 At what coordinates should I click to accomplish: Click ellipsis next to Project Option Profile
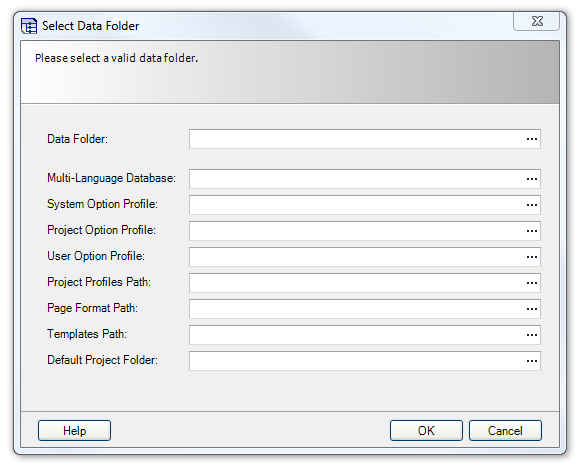(x=531, y=231)
